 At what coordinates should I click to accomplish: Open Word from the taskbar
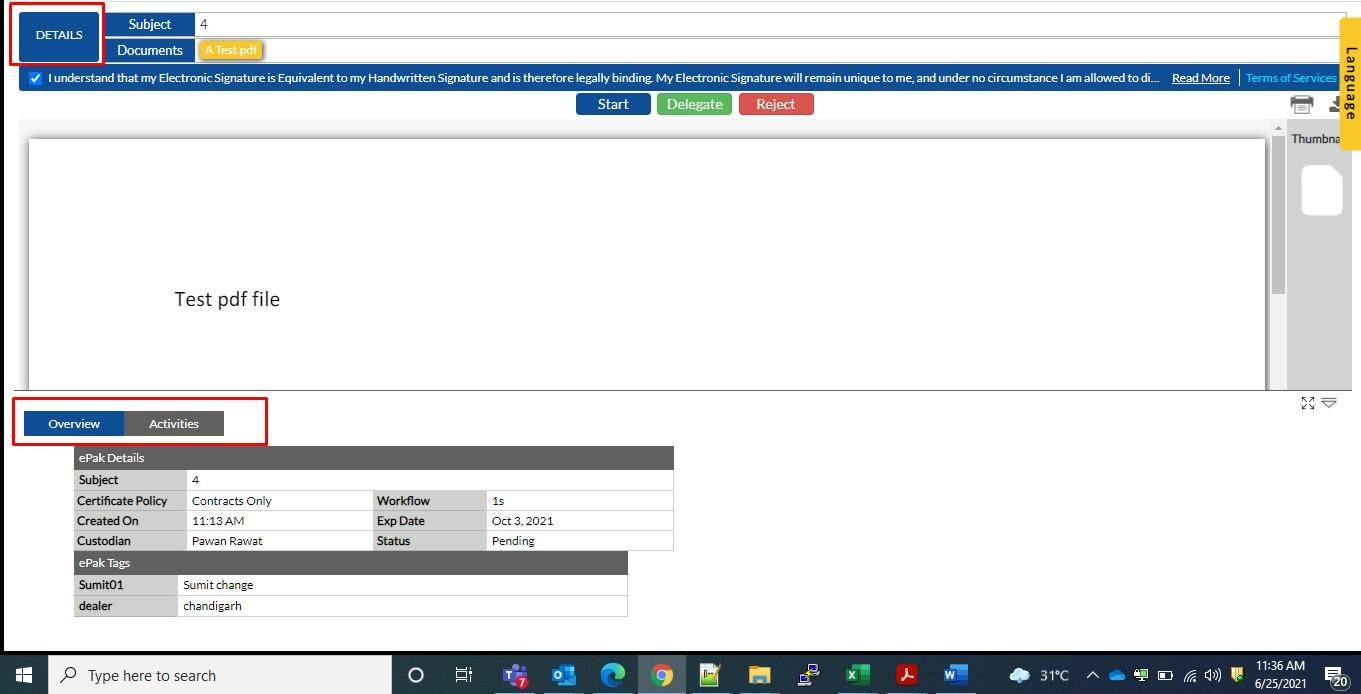coord(955,675)
